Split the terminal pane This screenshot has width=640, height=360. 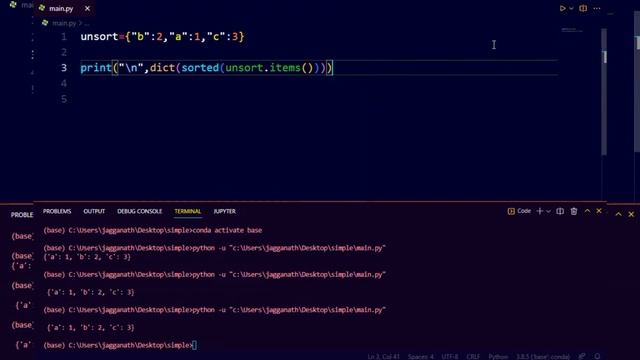pos(560,211)
